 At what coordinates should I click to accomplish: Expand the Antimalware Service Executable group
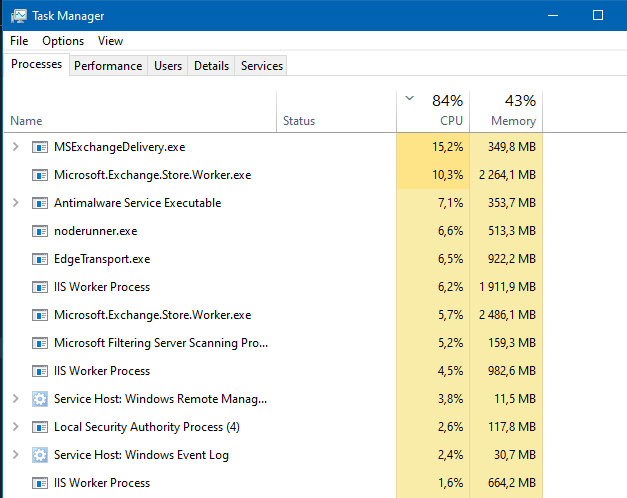[16, 203]
